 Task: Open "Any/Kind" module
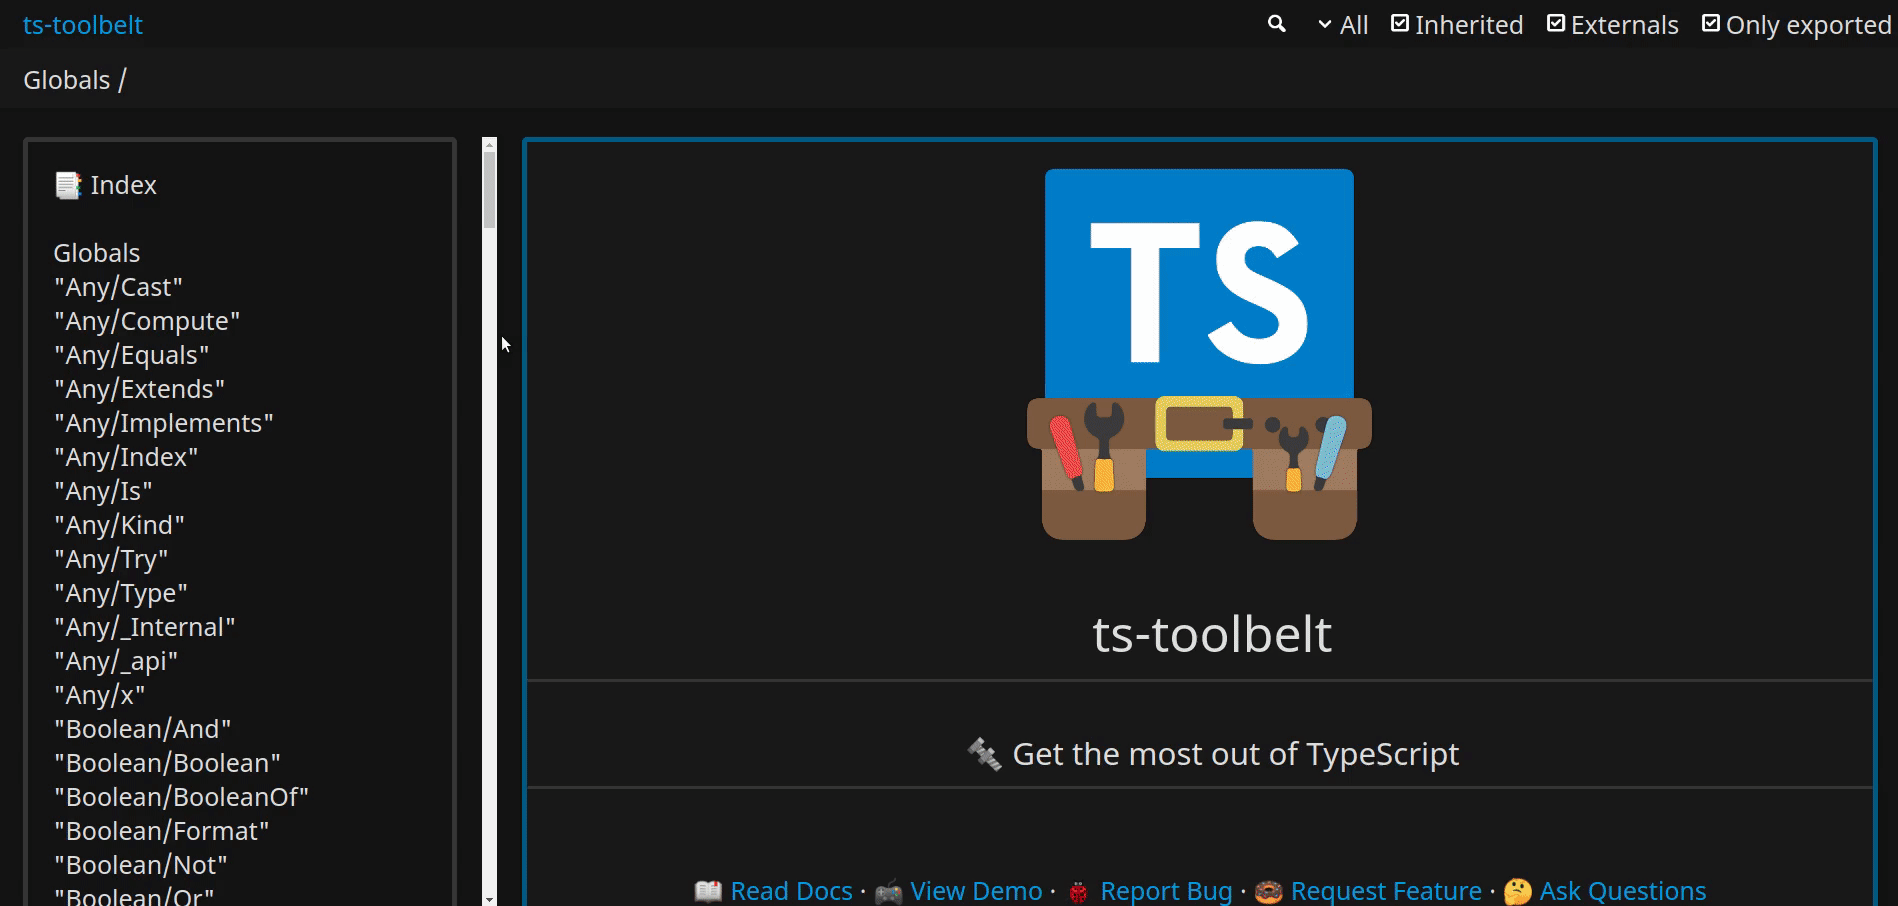pyautogui.click(x=120, y=525)
